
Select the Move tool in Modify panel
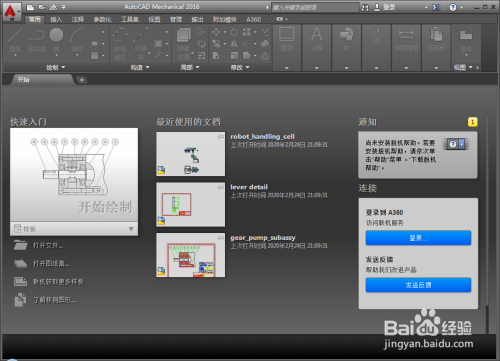[216, 32]
